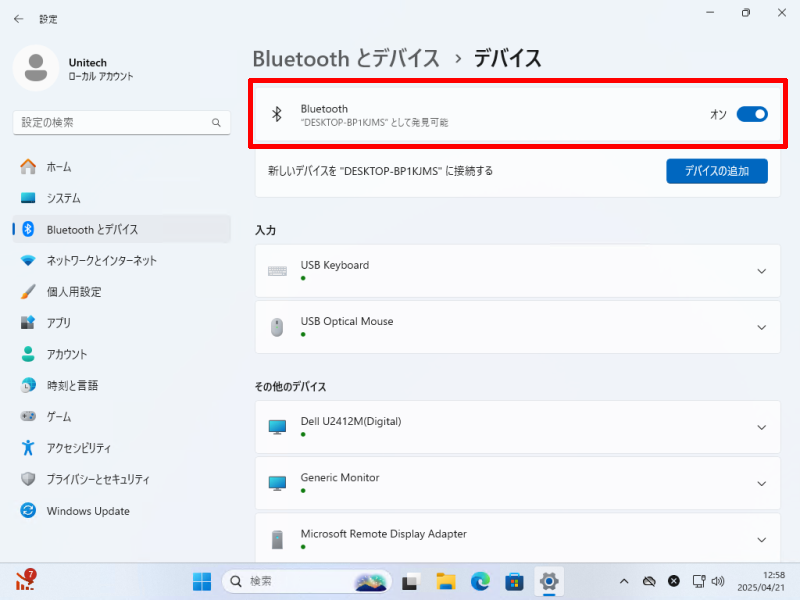Open the widgets icon with badge 7
Viewport: 800px width, 600px height.
24,580
